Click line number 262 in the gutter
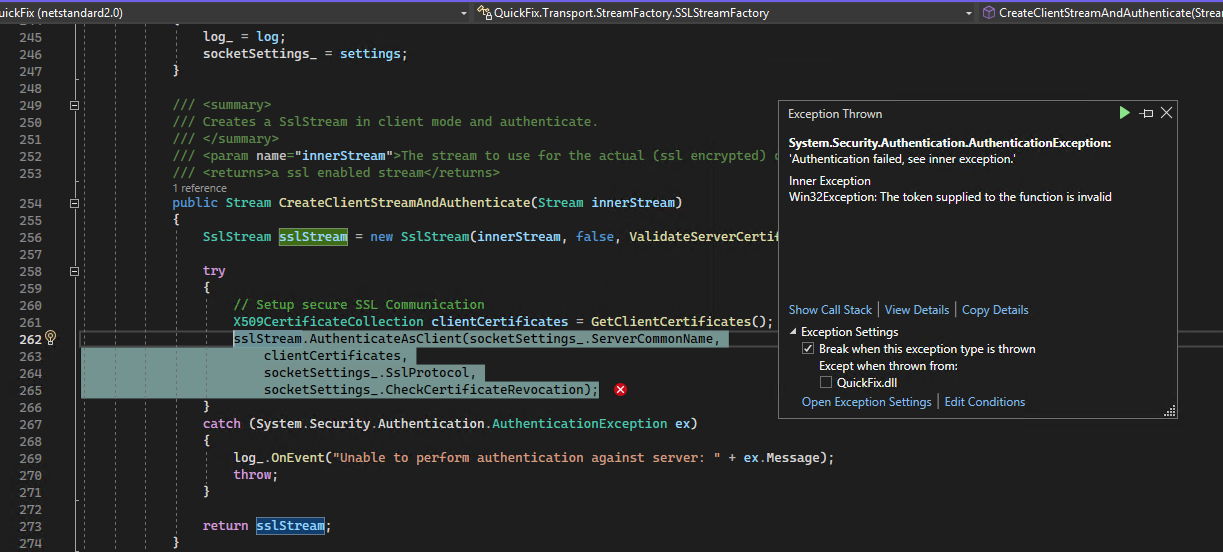Screen dimensions: 1223x552 point(30,338)
